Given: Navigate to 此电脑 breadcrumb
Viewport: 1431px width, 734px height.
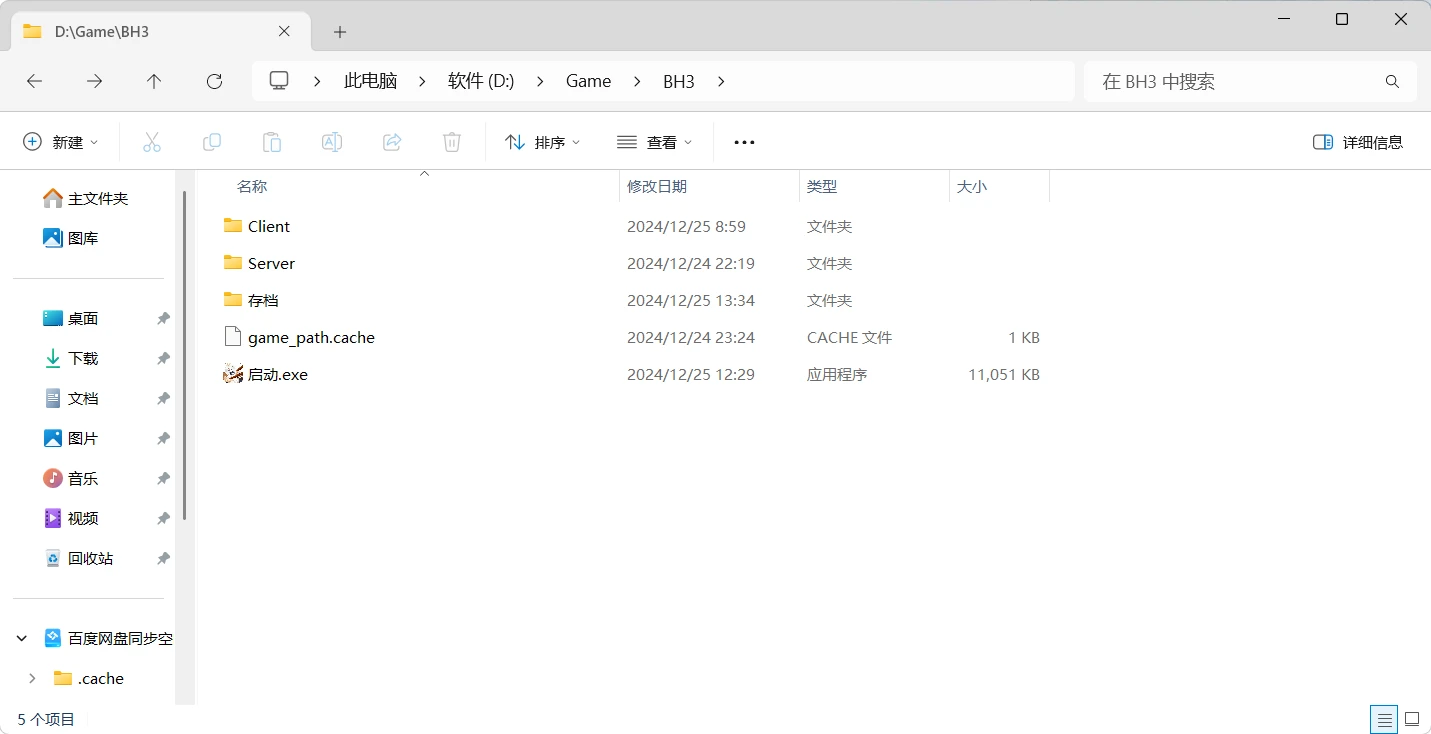Looking at the screenshot, I should pyautogui.click(x=371, y=82).
